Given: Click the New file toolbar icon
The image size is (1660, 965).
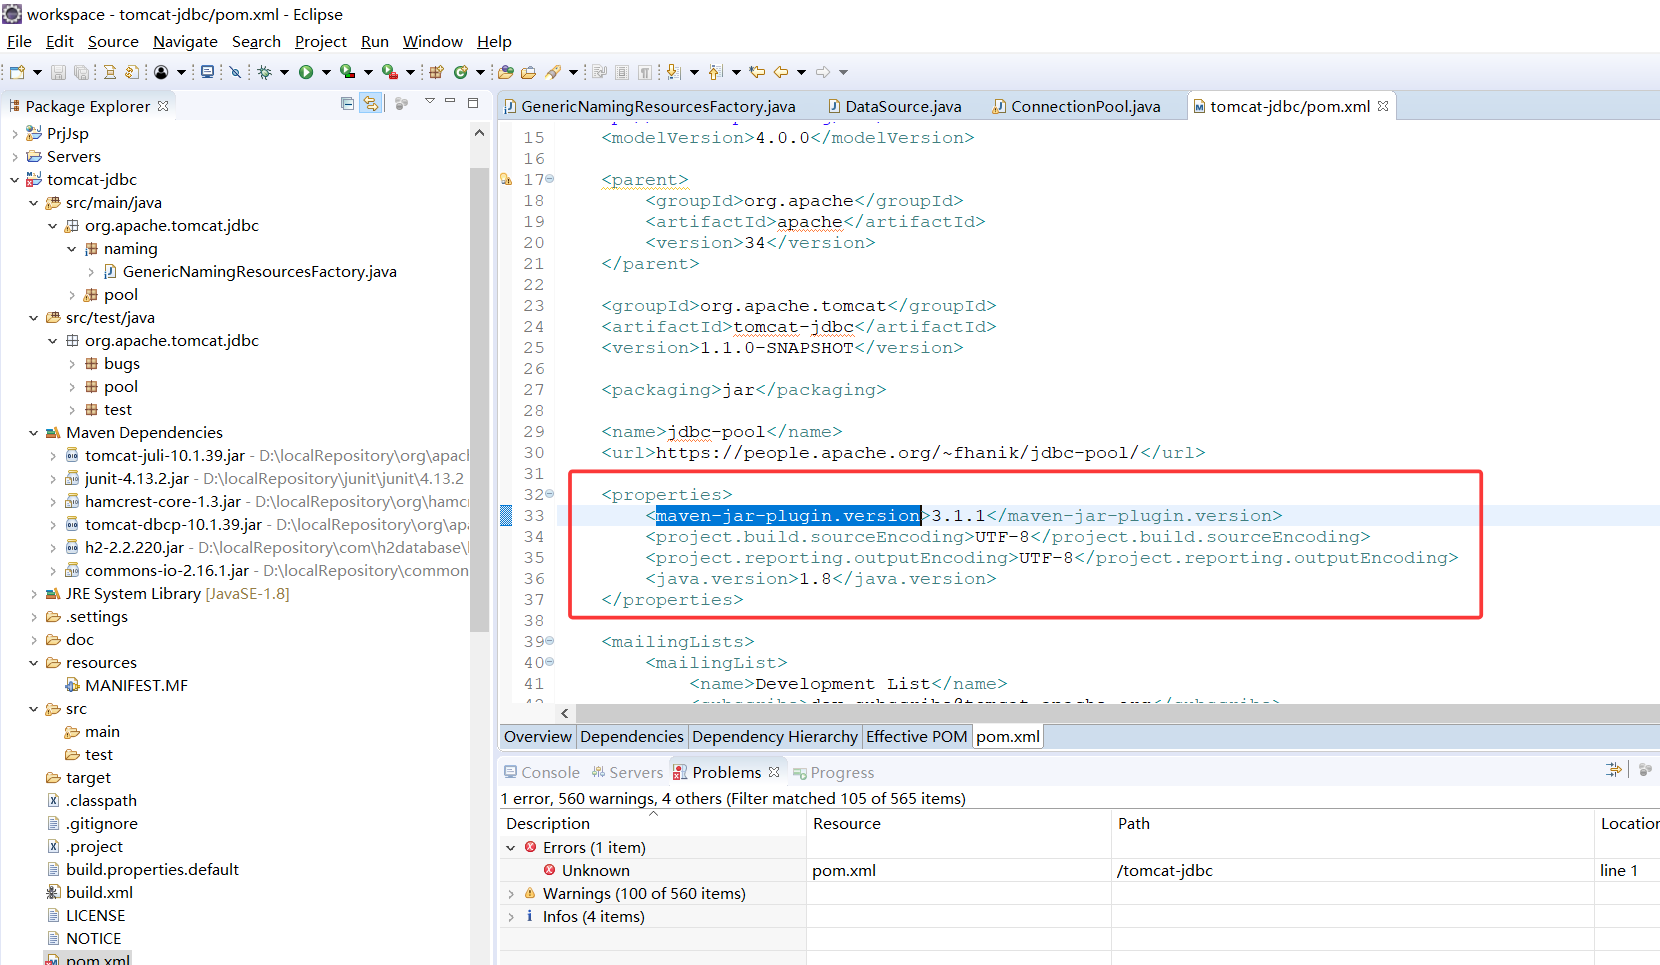Looking at the screenshot, I should 17,72.
